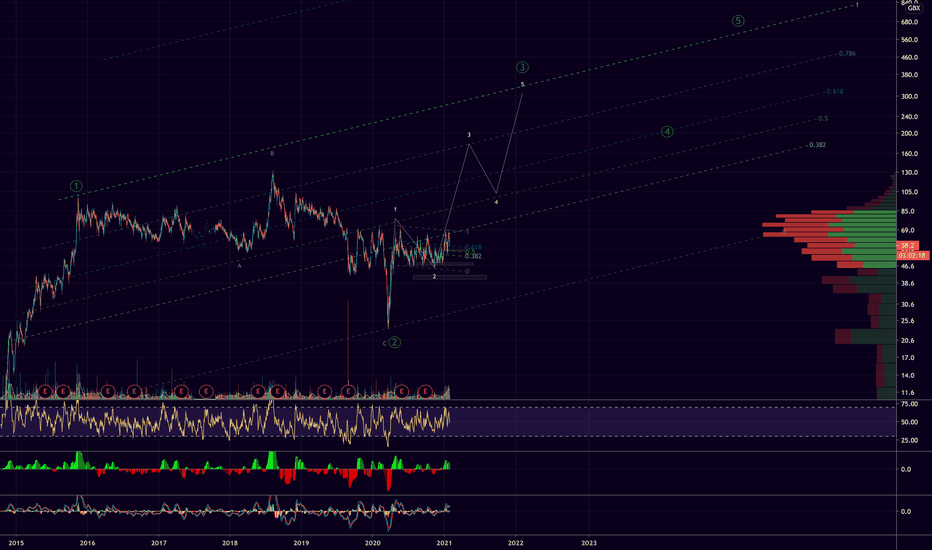Click the 130.0 price scale value
The image size is (932, 550).
coord(909,172)
